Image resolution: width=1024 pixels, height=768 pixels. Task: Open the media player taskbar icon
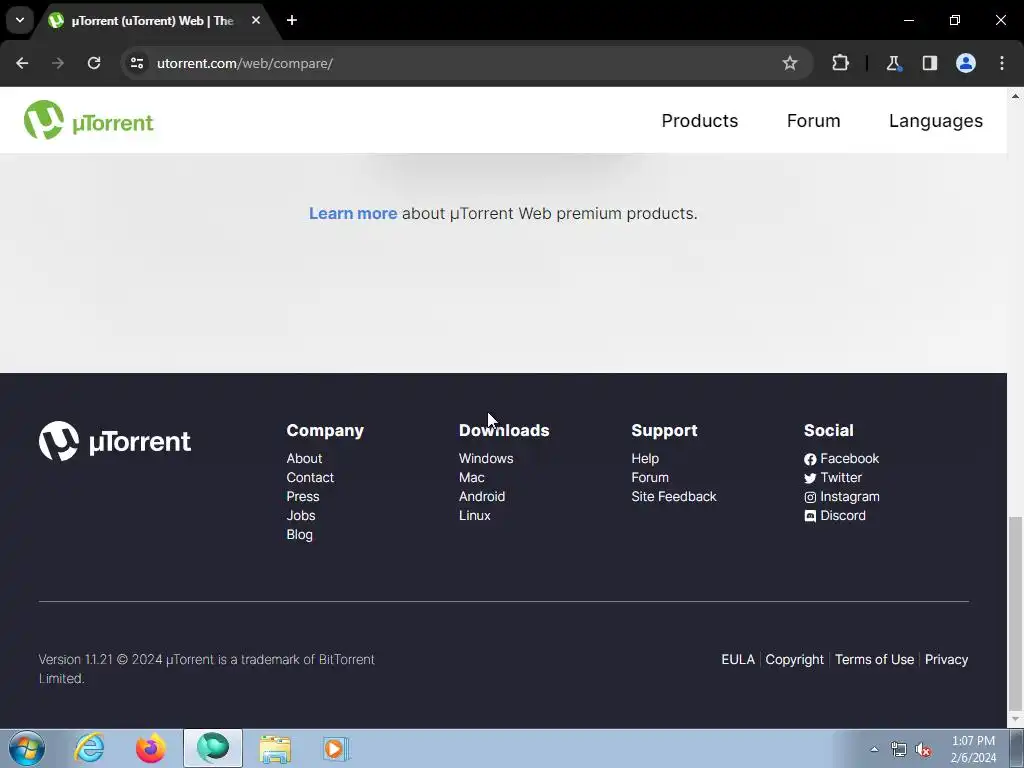[336, 748]
